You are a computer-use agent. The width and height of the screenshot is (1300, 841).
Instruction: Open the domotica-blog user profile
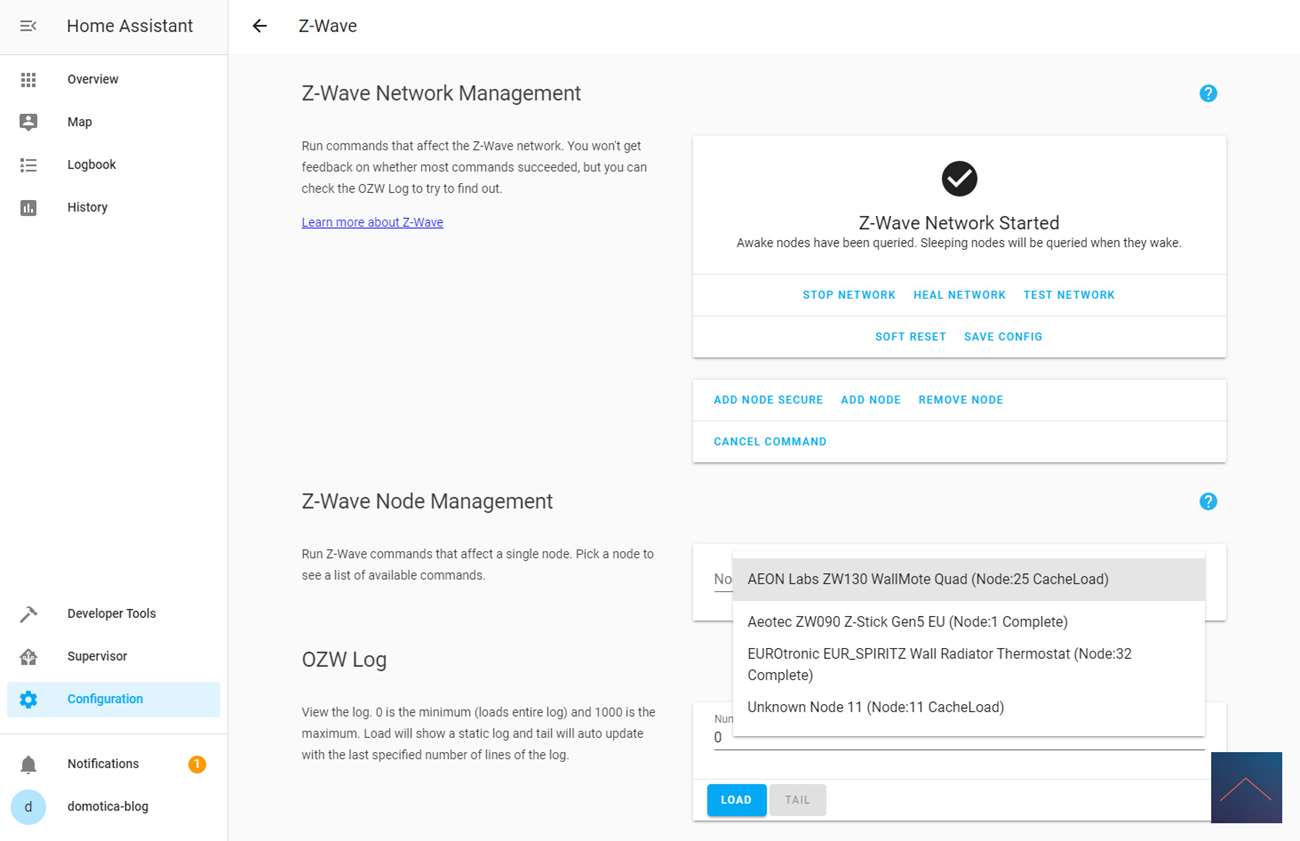114,807
